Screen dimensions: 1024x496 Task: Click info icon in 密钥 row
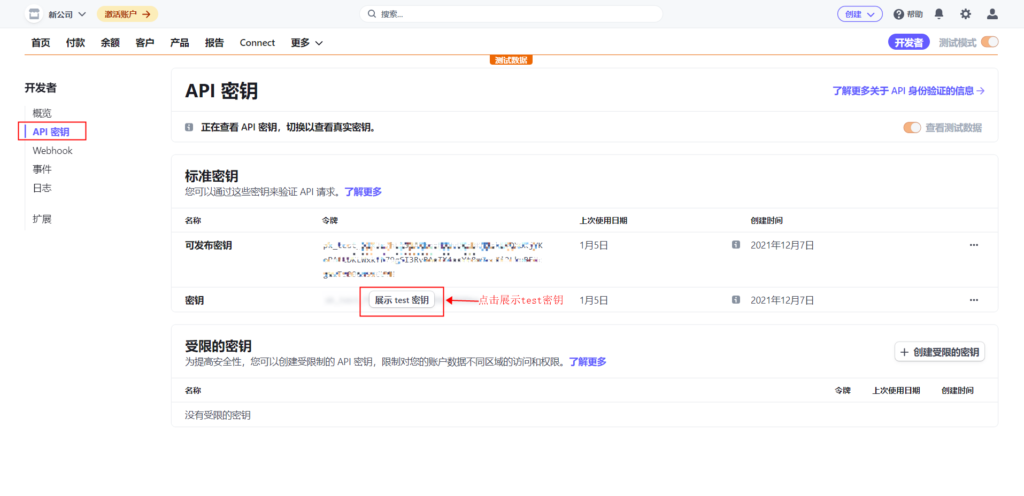tap(736, 300)
